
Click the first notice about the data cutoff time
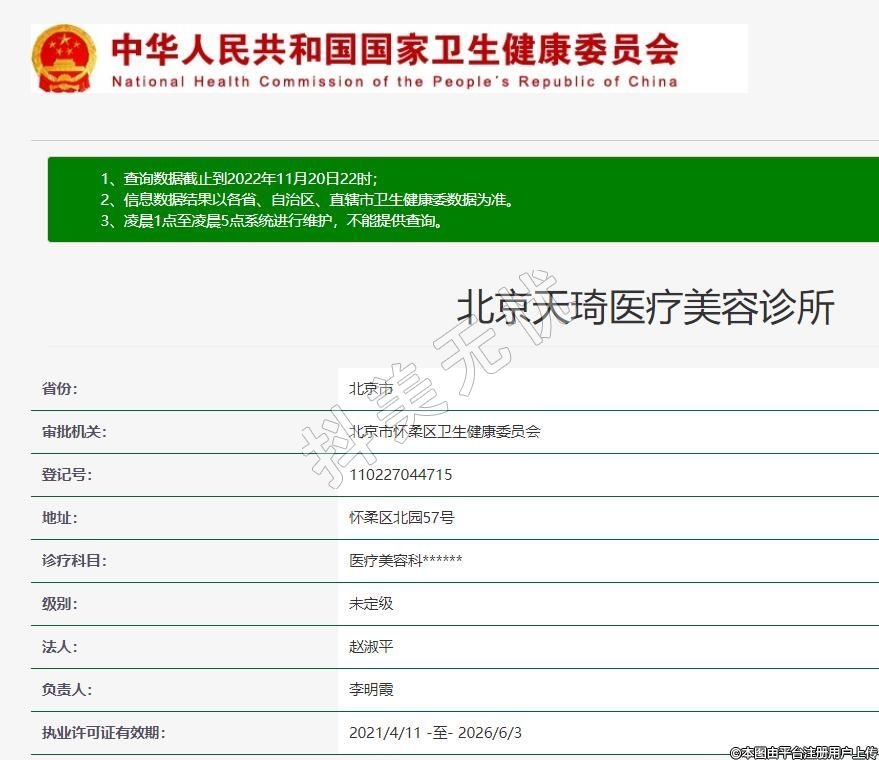(239, 178)
